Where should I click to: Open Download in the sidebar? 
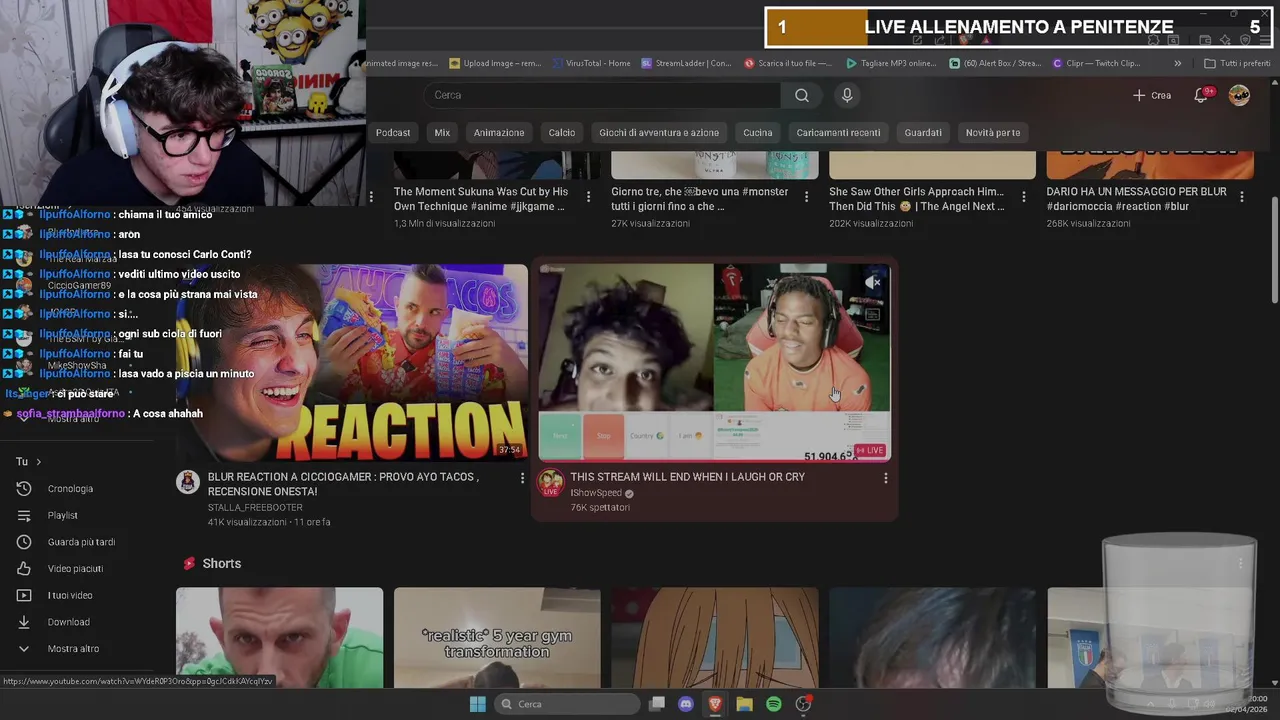[x=68, y=622]
